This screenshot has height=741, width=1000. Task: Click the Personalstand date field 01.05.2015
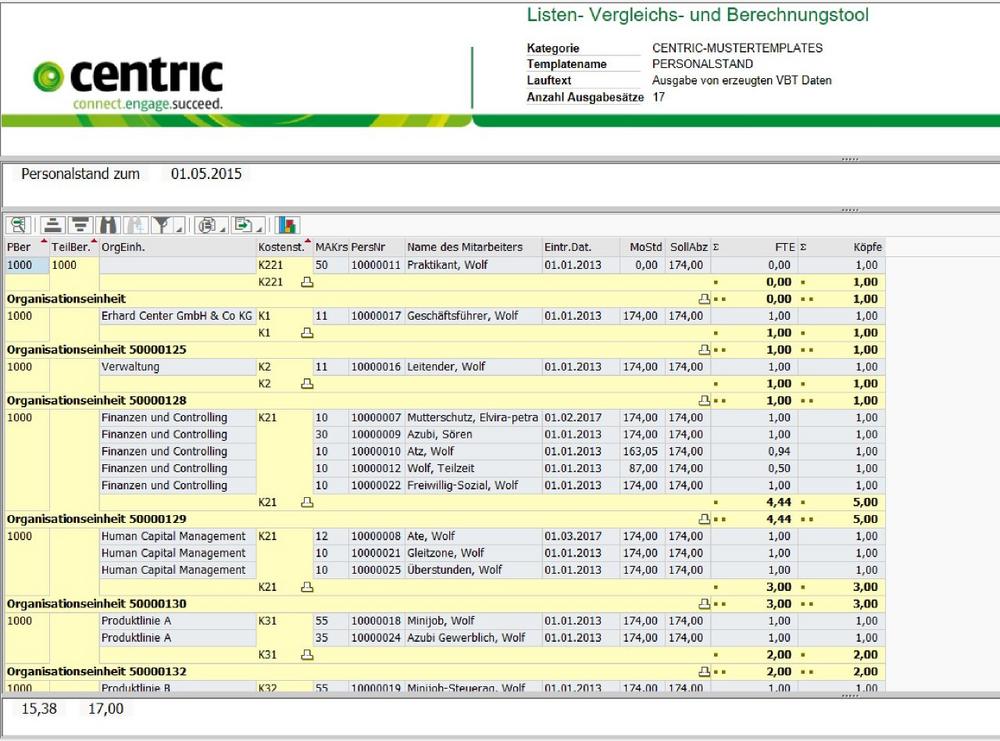click(x=206, y=174)
